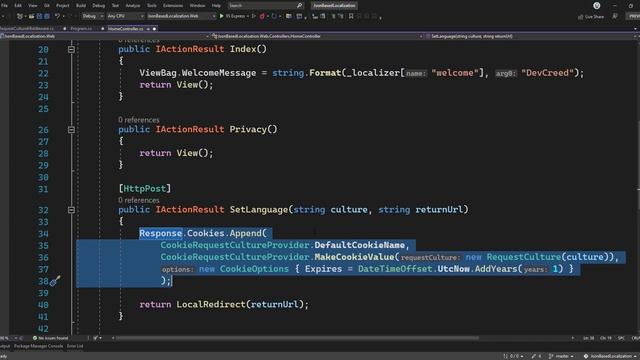This screenshot has height=360, width=640.
Task: Click the pending changes pencil icon in status bar
Action: tap(536, 356)
